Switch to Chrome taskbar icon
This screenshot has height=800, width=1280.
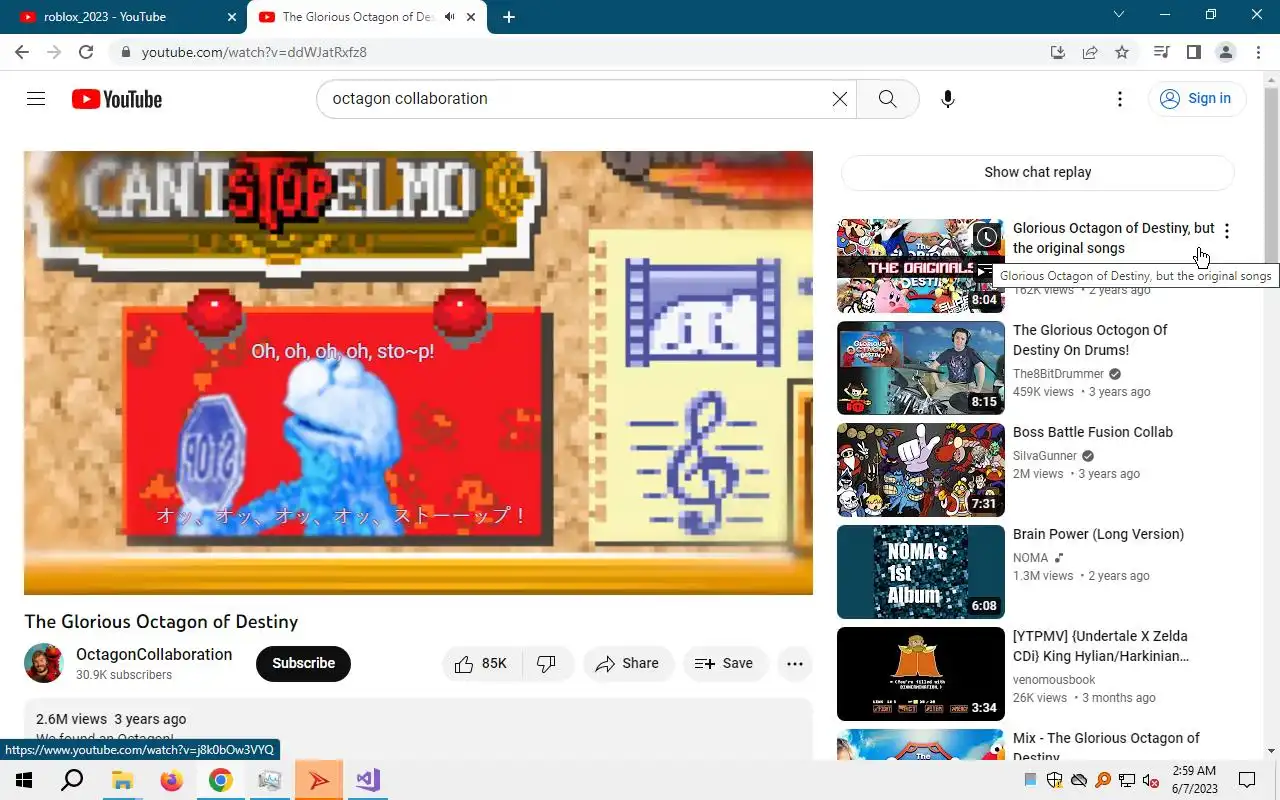pos(220,780)
